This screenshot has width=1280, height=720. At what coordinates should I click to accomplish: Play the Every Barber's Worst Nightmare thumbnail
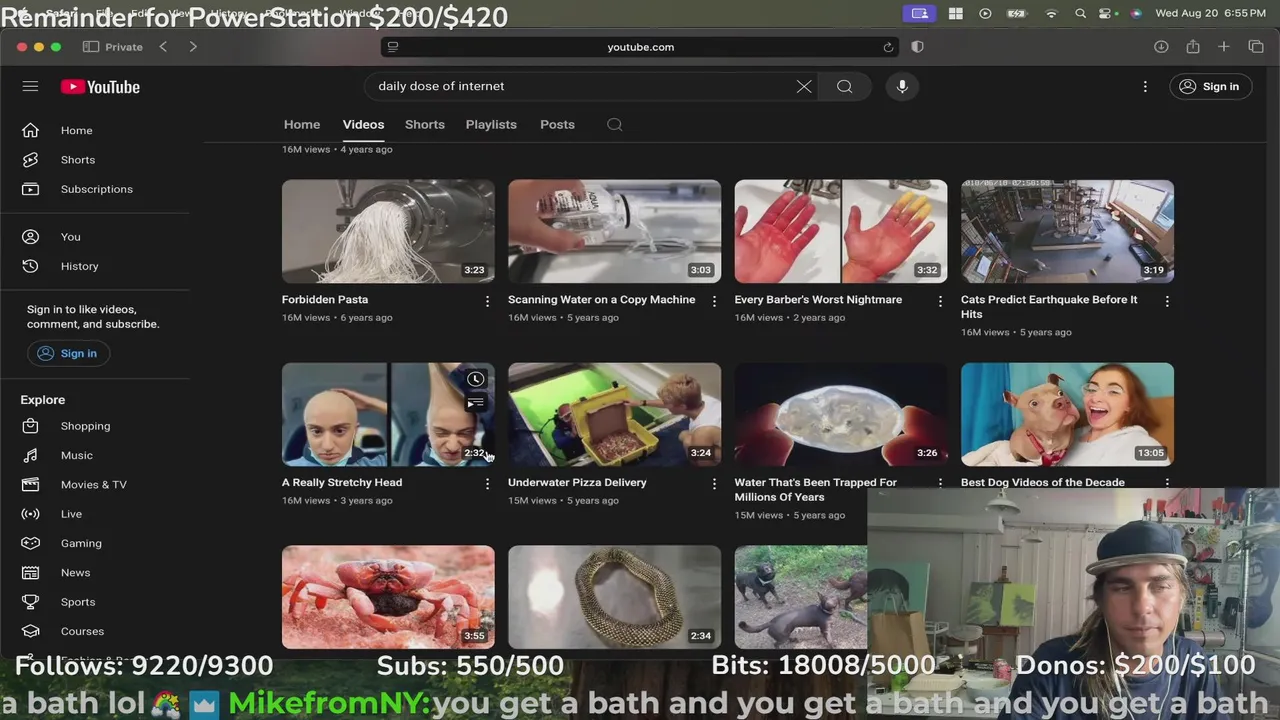click(841, 231)
